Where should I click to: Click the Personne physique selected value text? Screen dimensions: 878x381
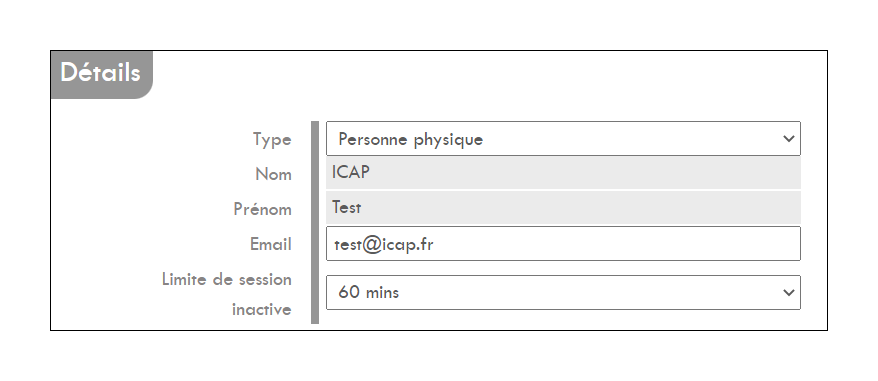[x=410, y=140]
